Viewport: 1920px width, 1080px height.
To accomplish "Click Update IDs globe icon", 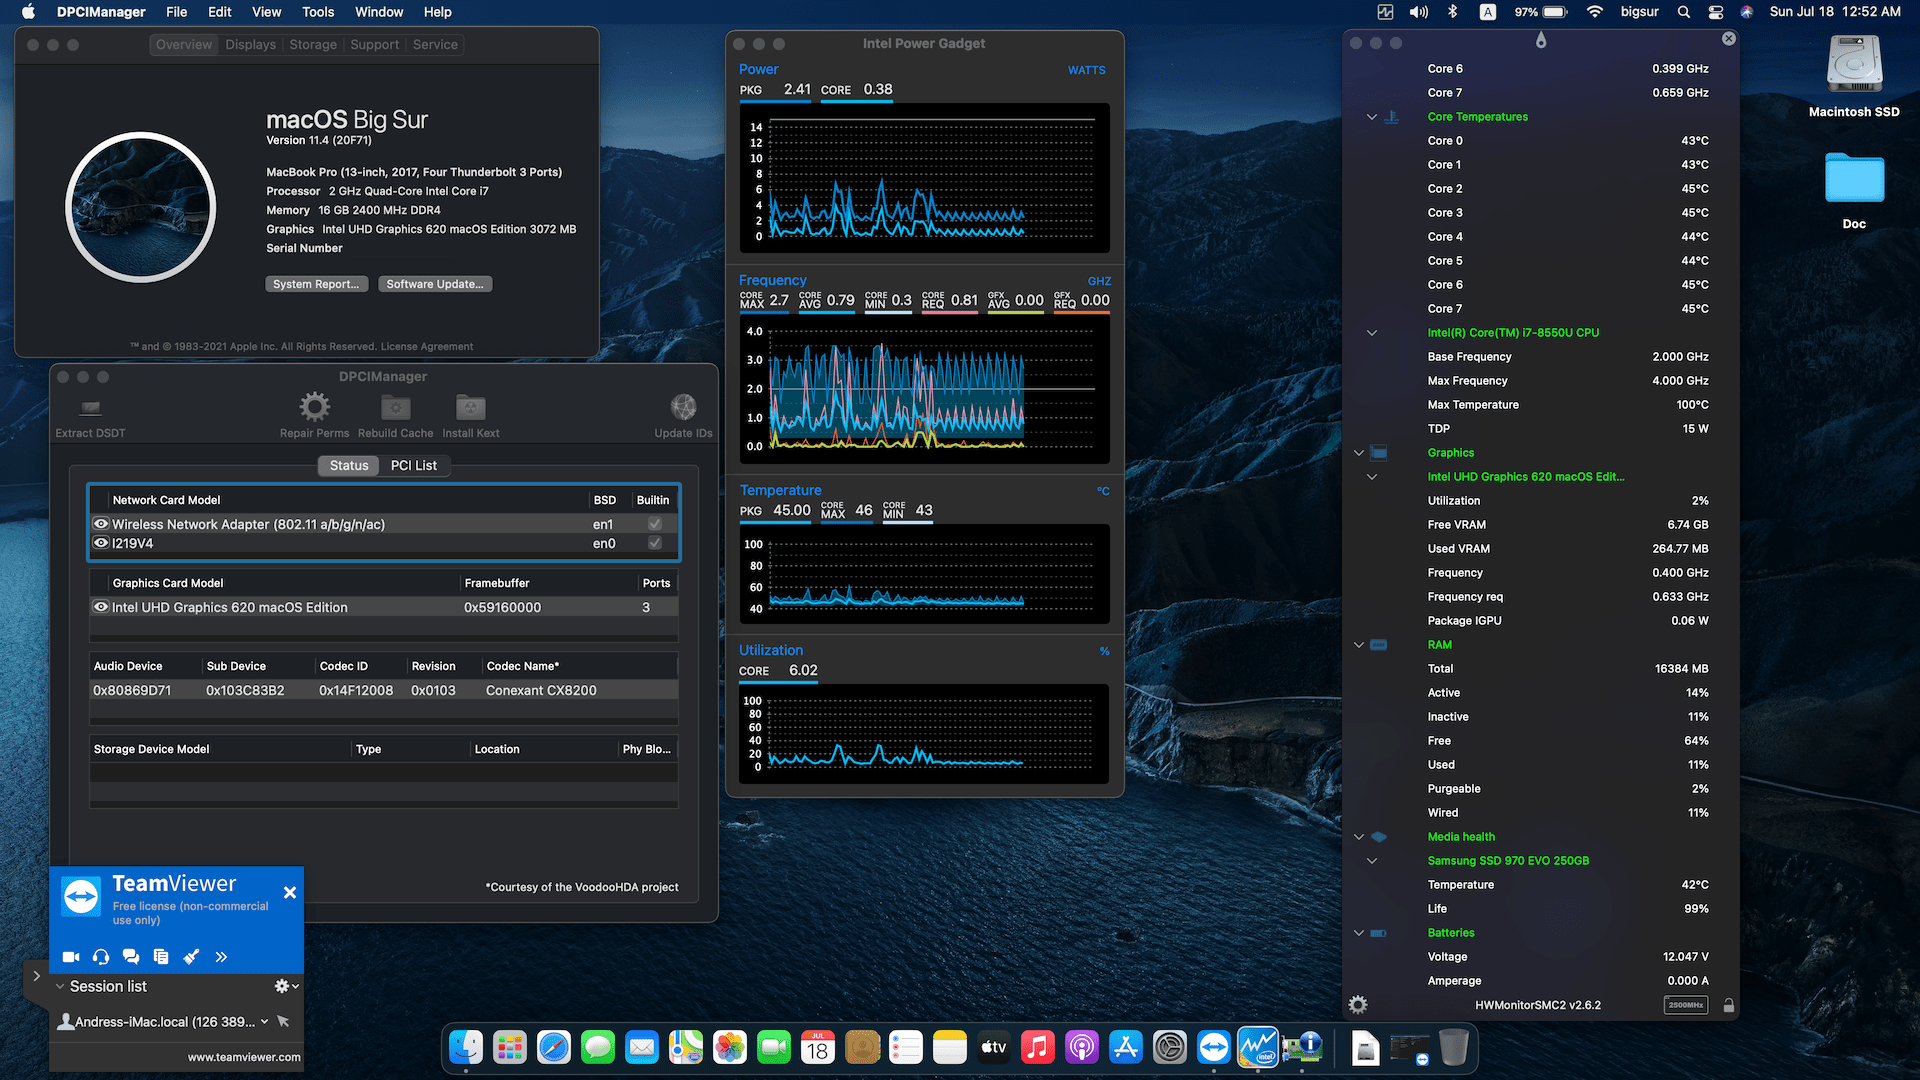I will click(683, 407).
